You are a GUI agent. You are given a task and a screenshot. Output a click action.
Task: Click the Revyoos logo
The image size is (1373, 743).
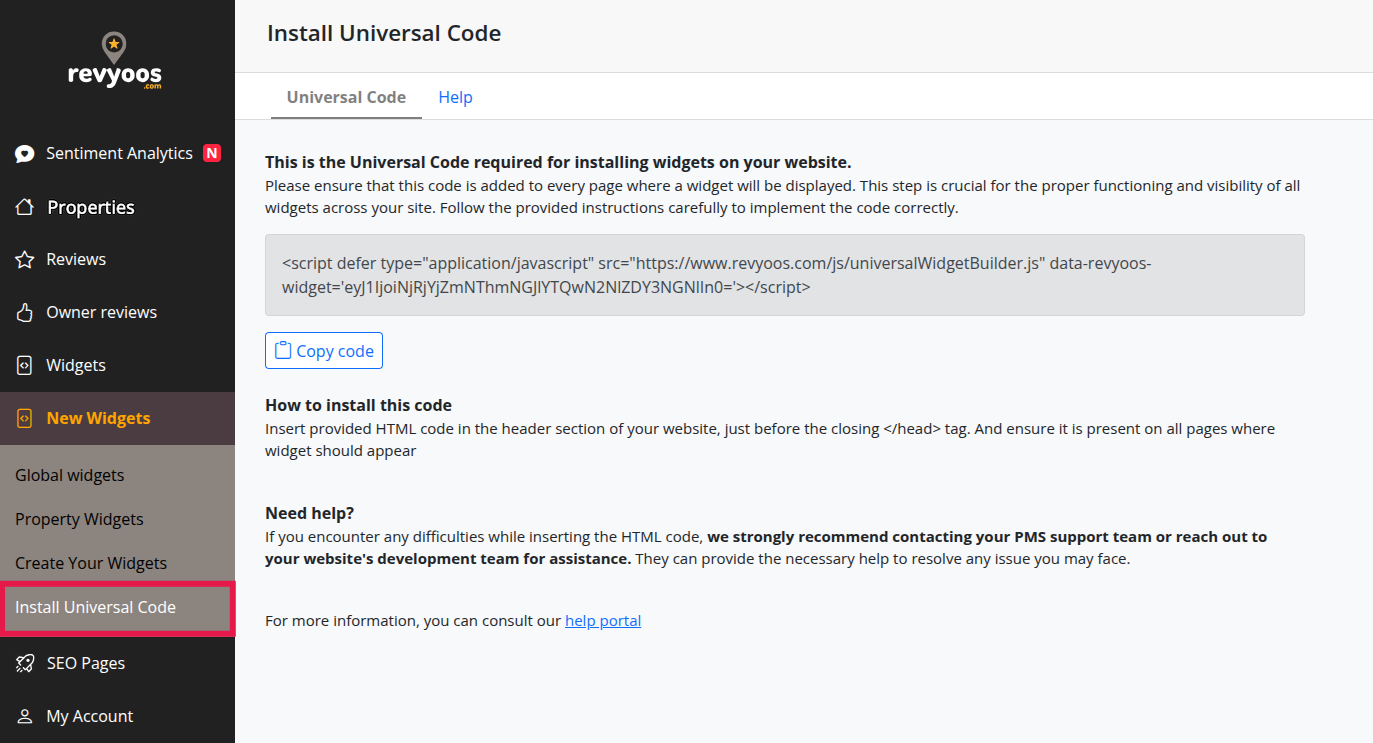115,60
